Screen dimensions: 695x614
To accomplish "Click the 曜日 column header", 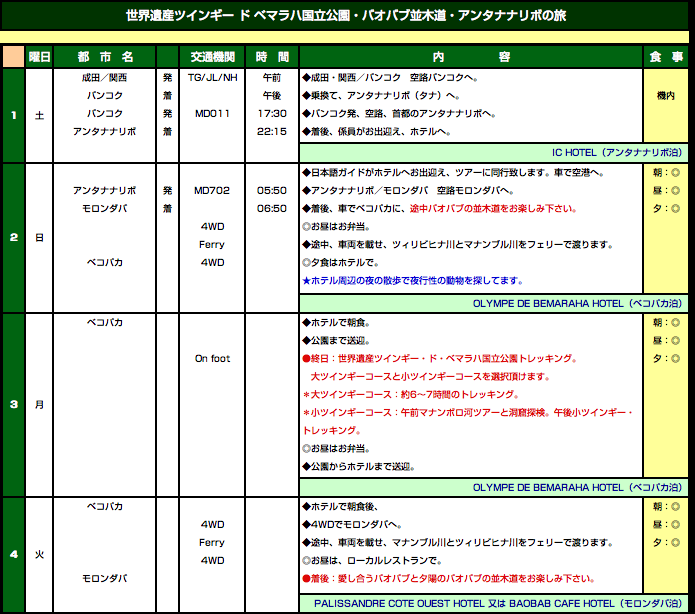I will 39,57.
